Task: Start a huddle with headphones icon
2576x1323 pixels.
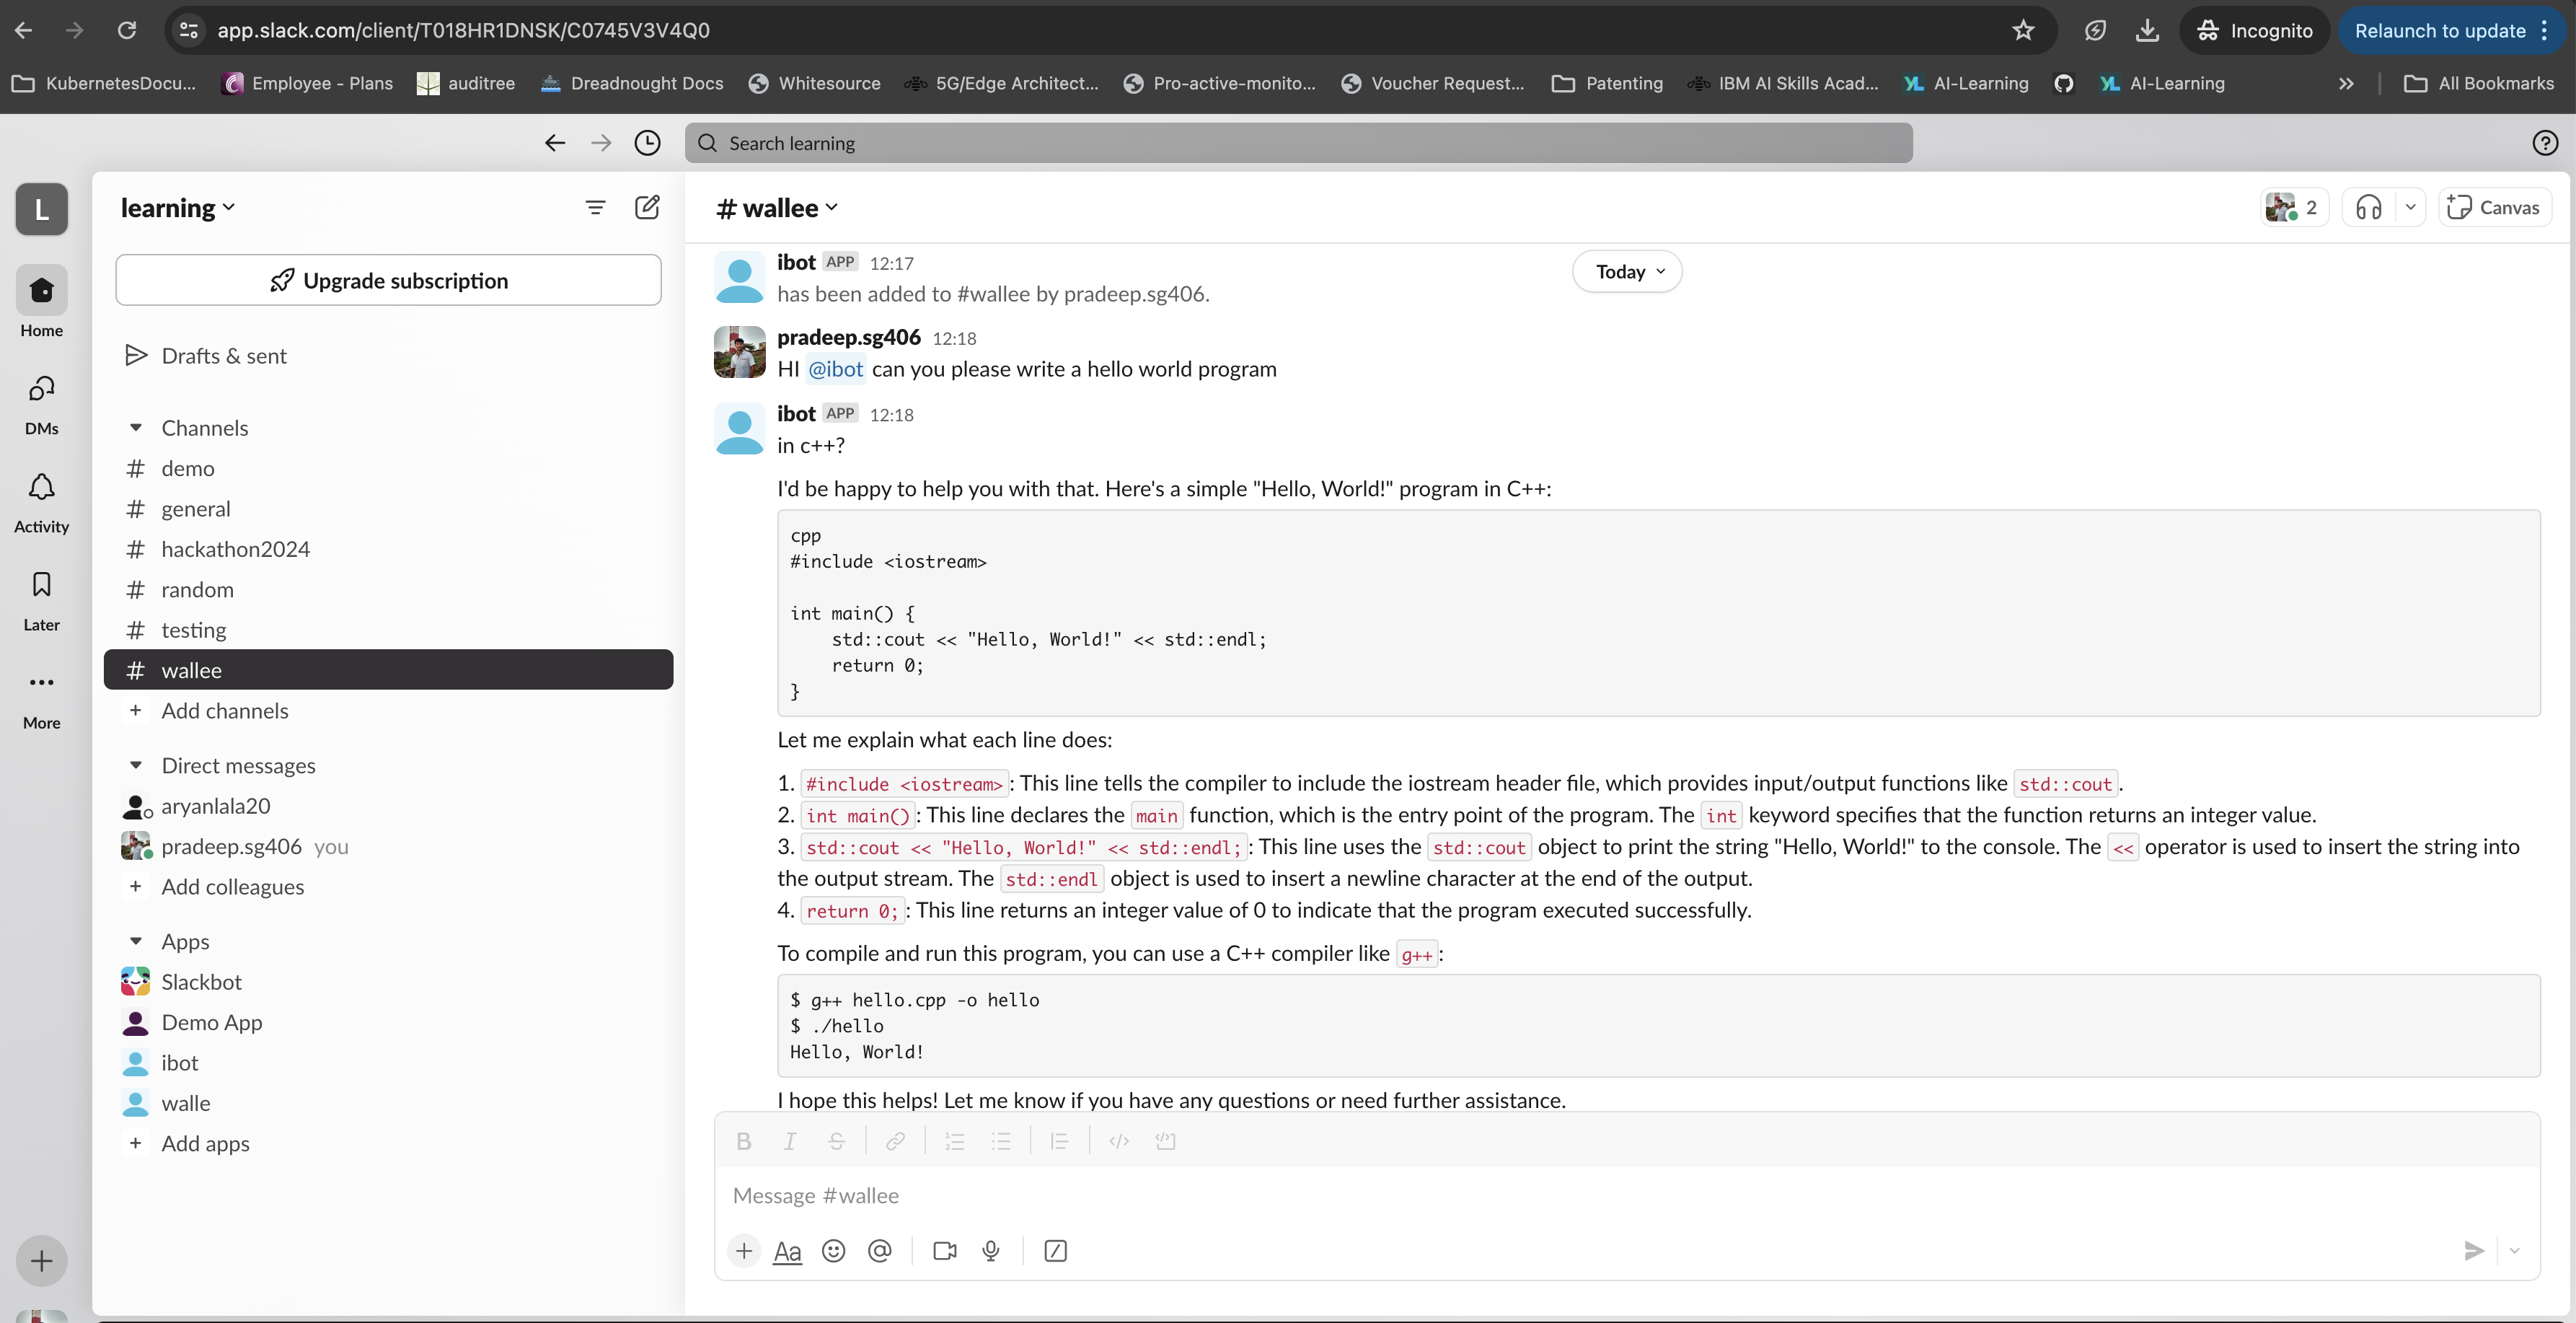Action: (x=2368, y=207)
